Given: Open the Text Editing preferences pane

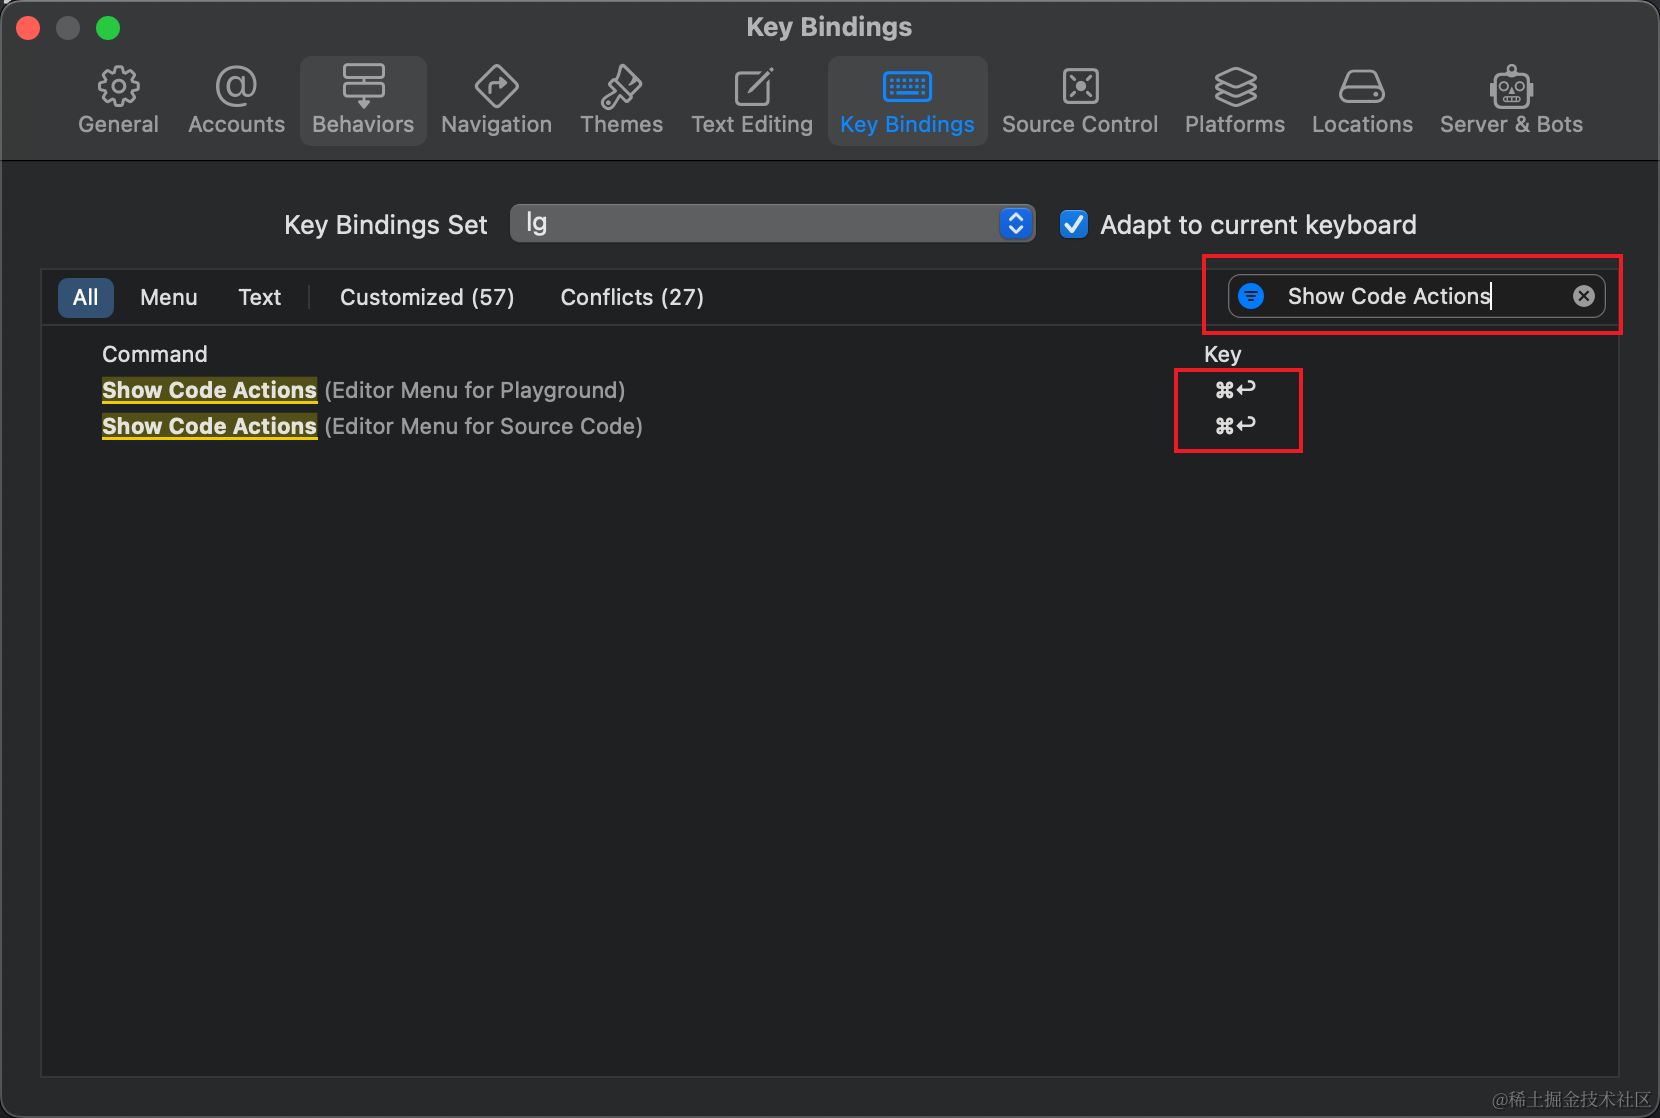Looking at the screenshot, I should [x=752, y=101].
